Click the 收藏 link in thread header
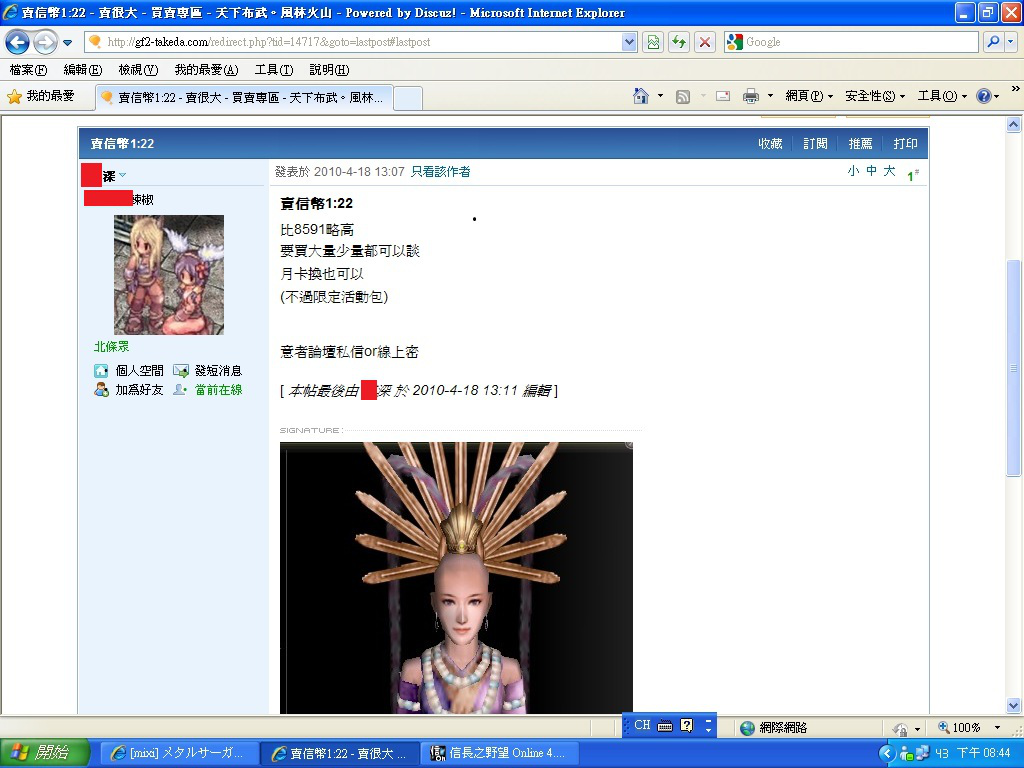Image resolution: width=1024 pixels, height=768 pixels. 770,144
